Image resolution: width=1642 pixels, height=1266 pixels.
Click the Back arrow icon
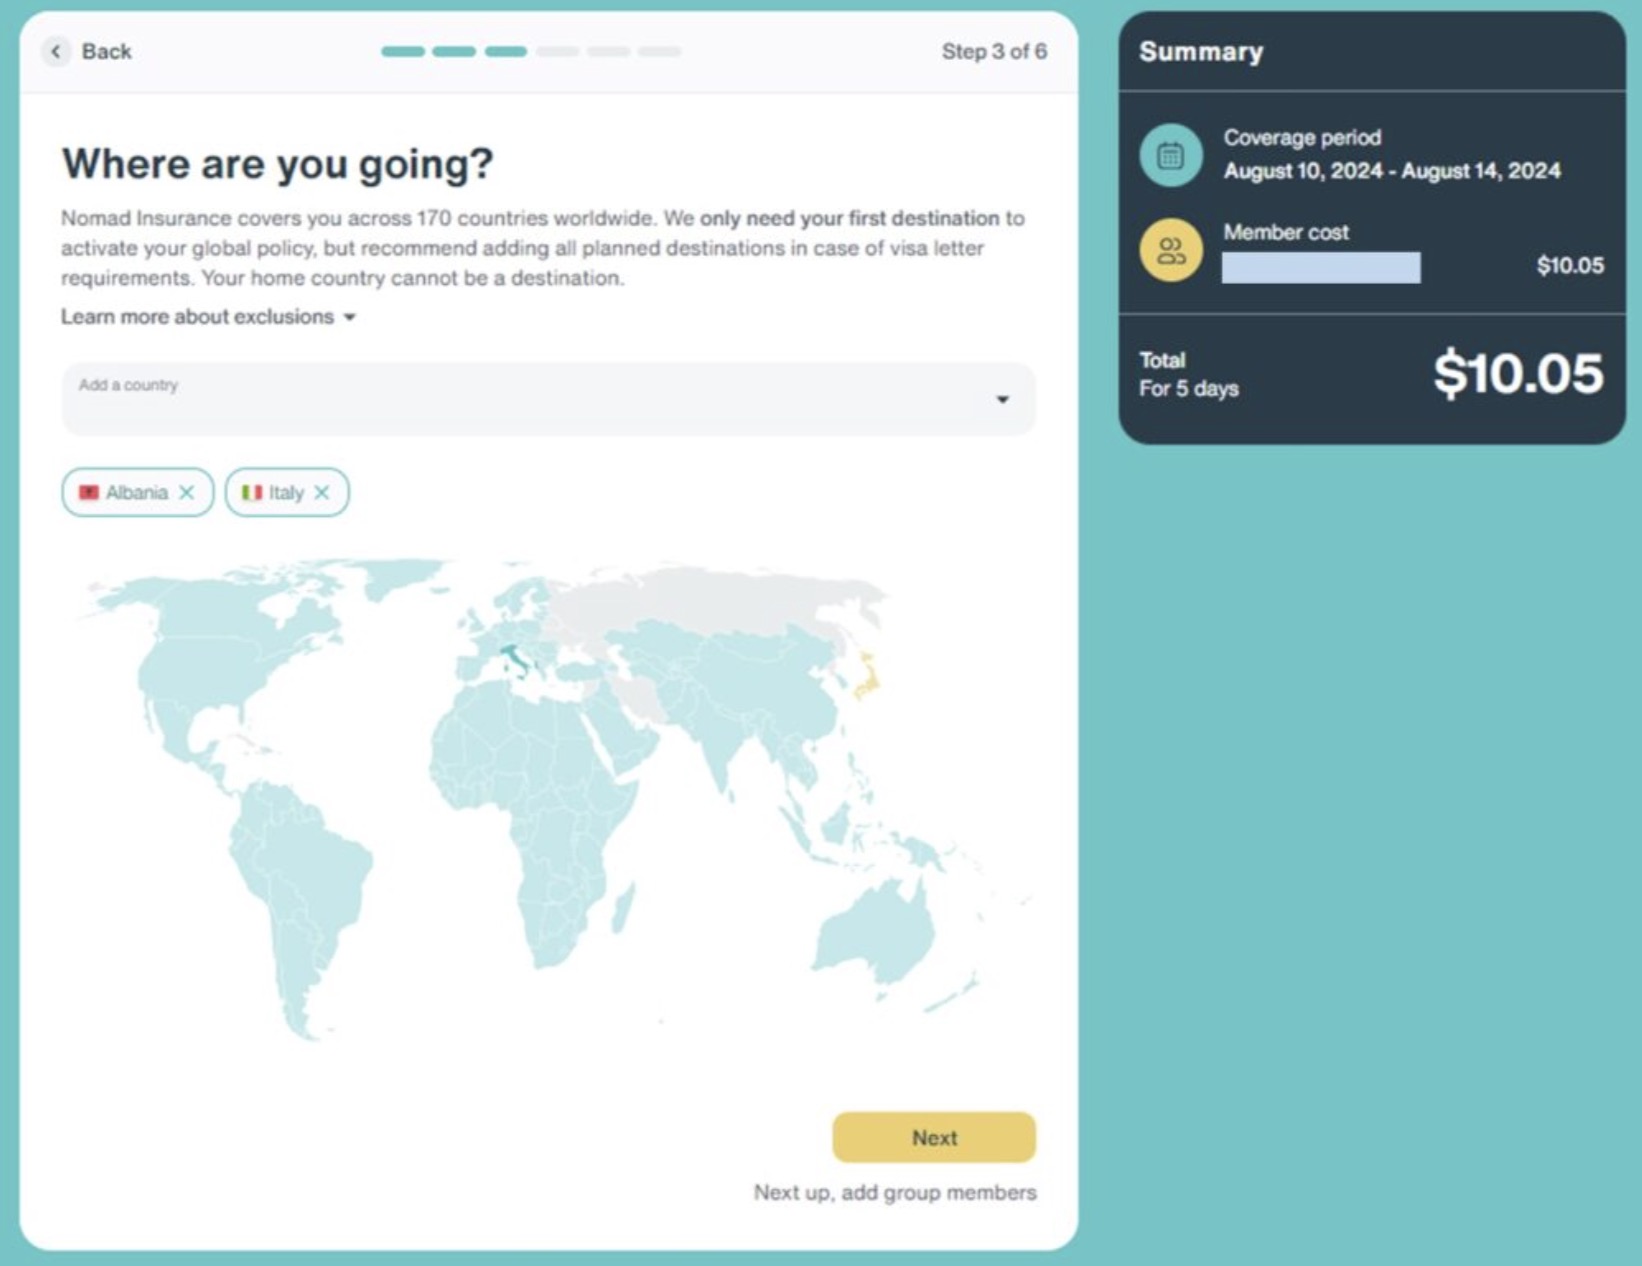(56, 51)
